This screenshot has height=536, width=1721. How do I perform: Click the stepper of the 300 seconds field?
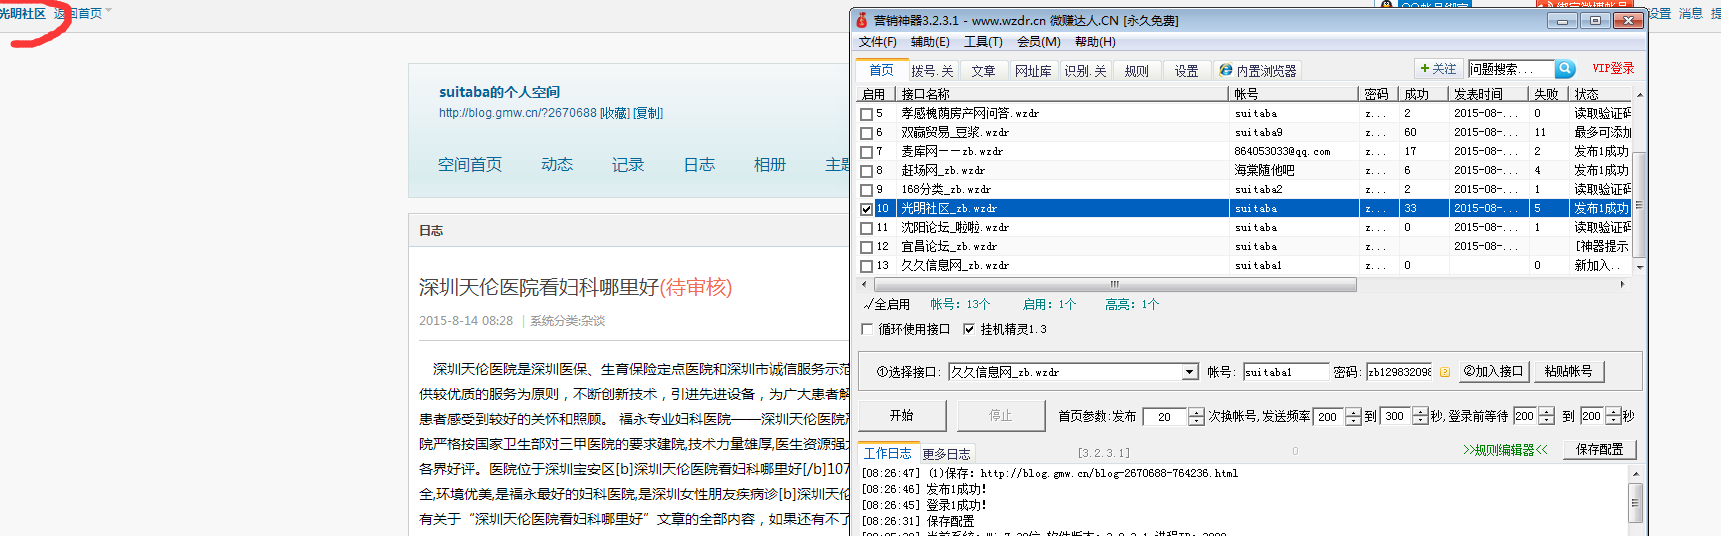(1420, 417)
